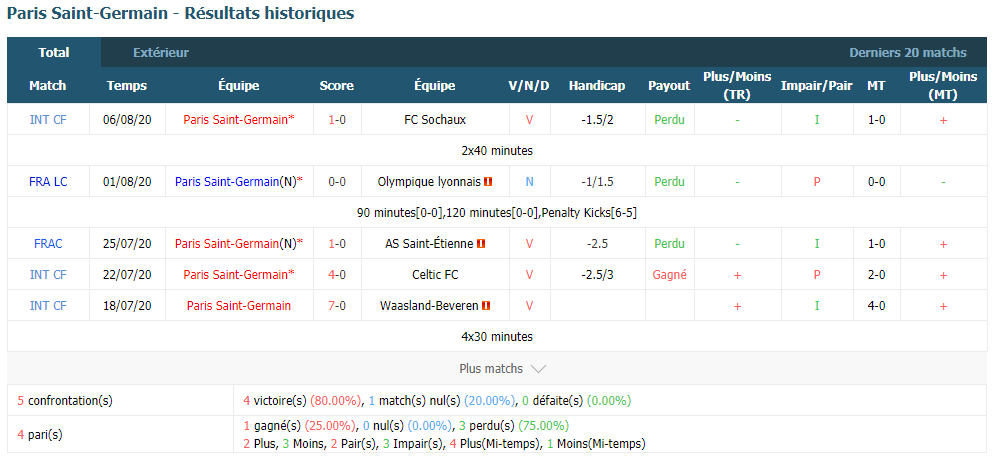This screenshot has width=998, height=462.
Task: Click the date 06/08/20
Action: coord(127,120)
